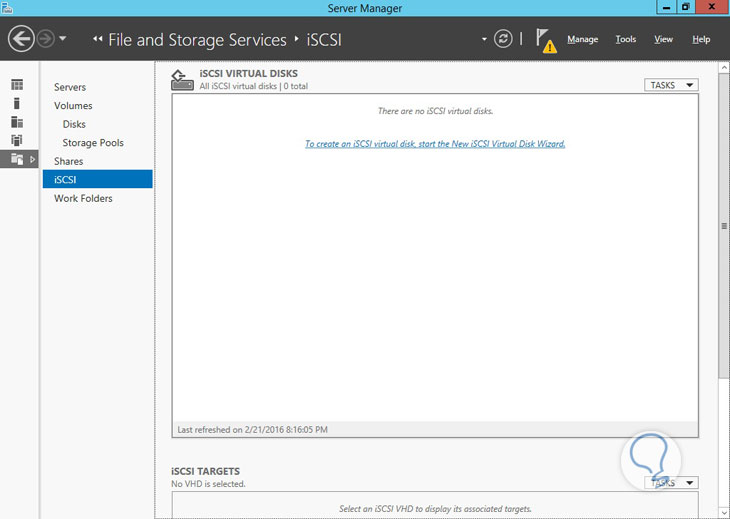Click the forward navigation arrow
Viewport: 730px width, 519px height.
coord(45,39)
